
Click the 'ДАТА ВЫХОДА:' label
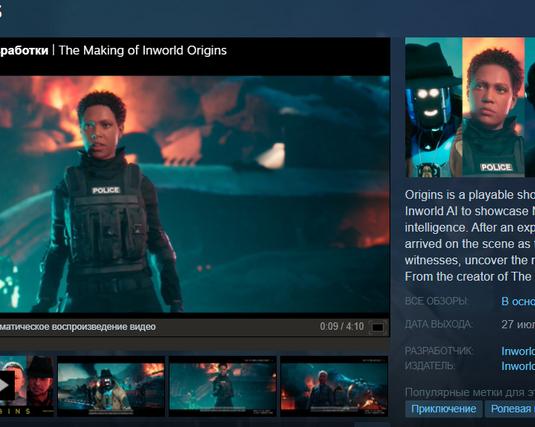pos(438,324)
